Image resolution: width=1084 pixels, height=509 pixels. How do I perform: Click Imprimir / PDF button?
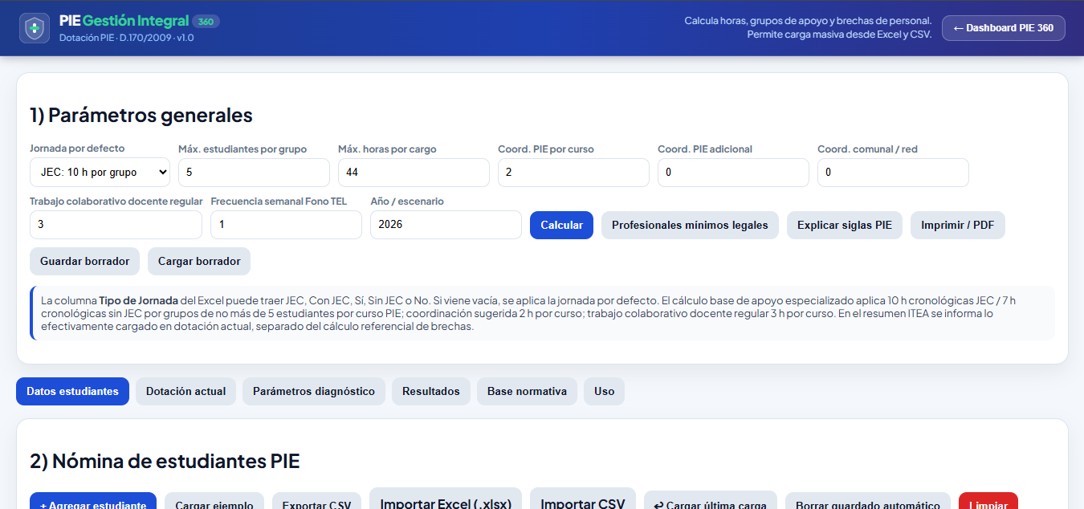(x=957, y=225)
